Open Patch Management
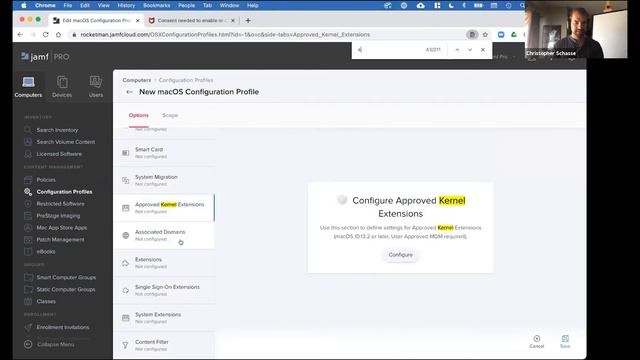 pyautogui.click(x=60, y=240)
